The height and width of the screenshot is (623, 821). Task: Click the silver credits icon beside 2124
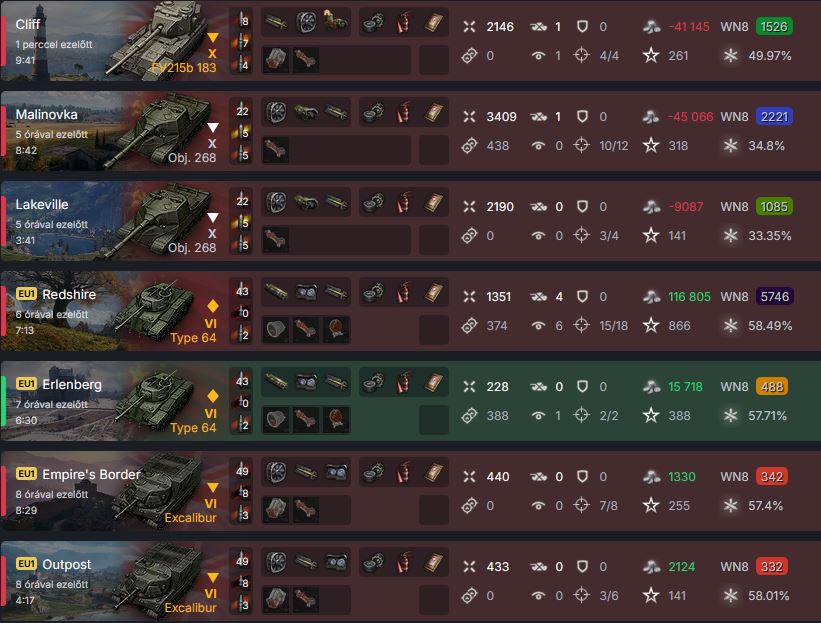click(x=651, y=566)
